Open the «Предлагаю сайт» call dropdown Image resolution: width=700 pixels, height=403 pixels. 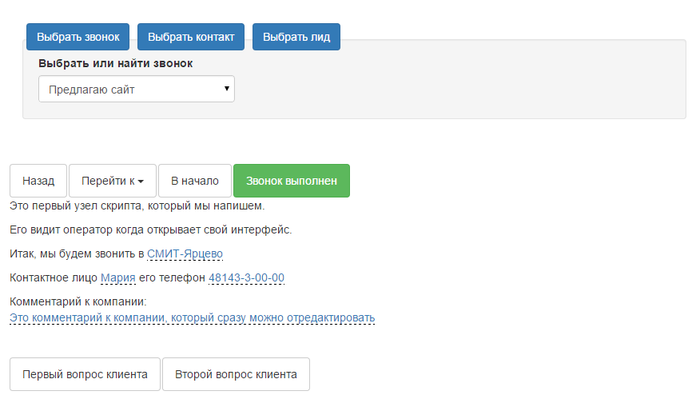[x=136, y=90]
